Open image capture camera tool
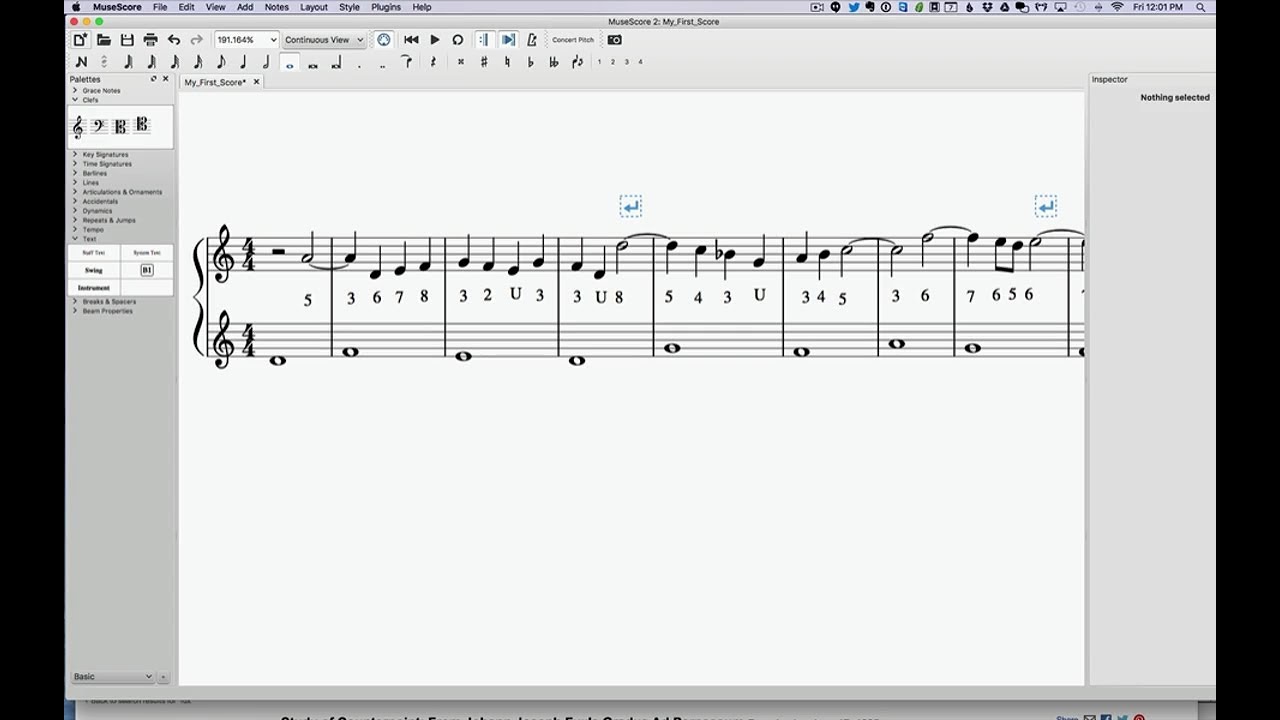This screenshot has height=720, width=1280. [615, 40]
